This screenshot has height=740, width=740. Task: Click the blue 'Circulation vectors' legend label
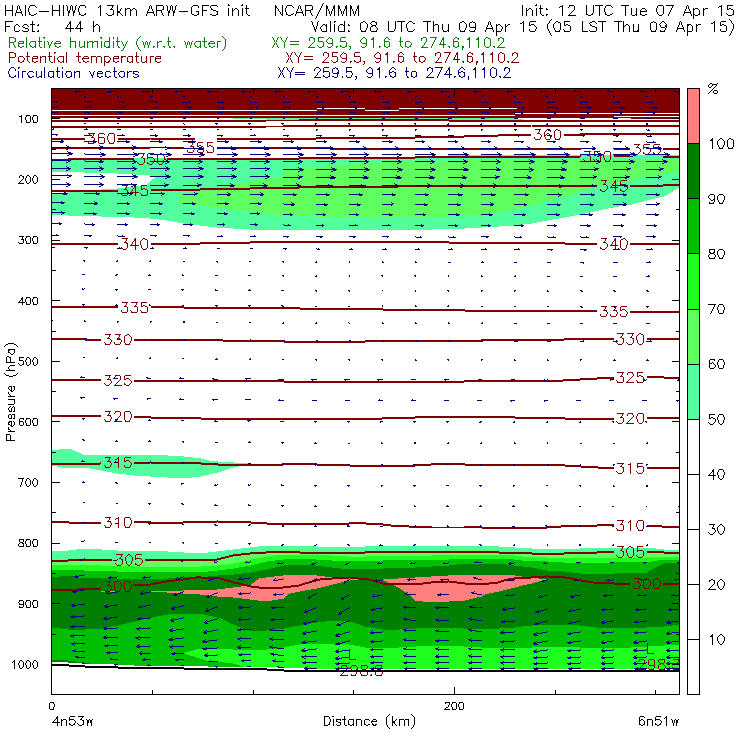[74, 73]
